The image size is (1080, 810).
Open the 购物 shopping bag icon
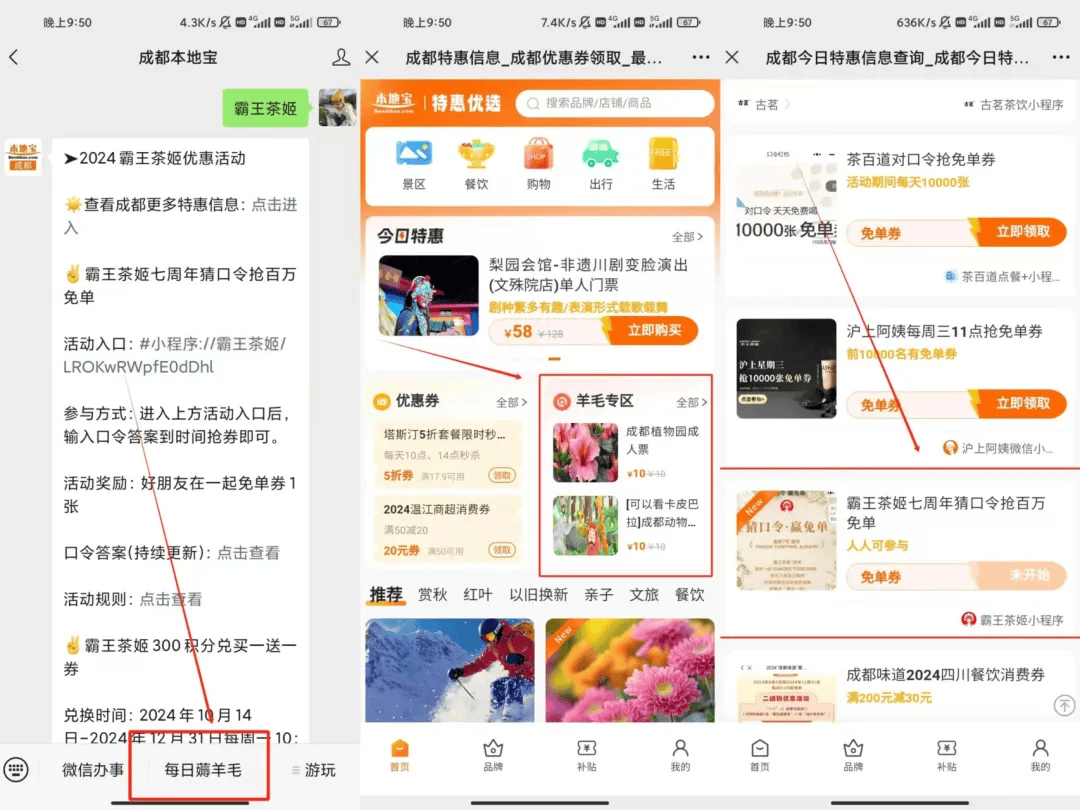pyautogui.click(x=538, y=154)
